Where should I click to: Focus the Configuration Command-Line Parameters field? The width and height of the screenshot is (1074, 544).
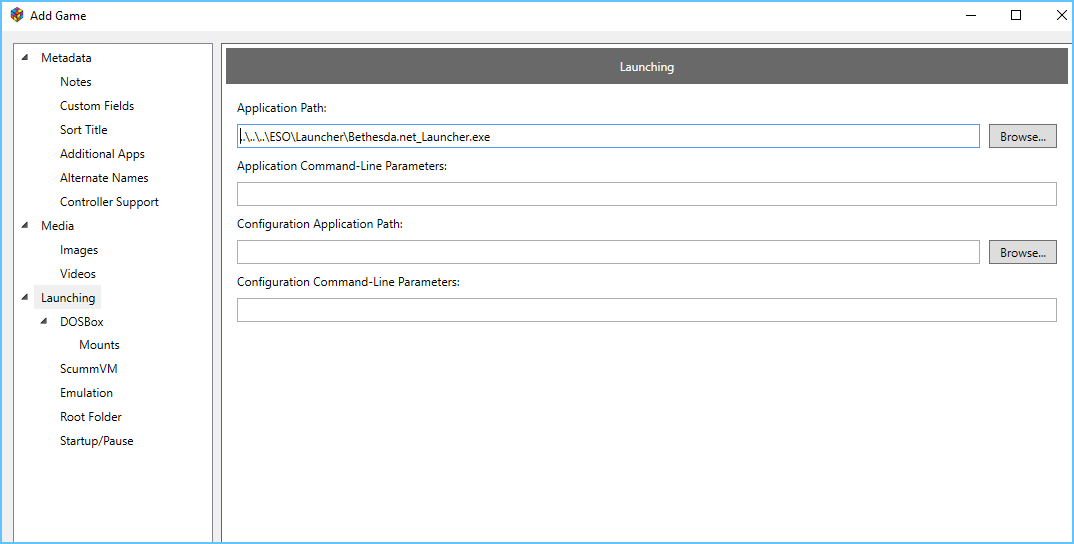click(x=647, y=310)
